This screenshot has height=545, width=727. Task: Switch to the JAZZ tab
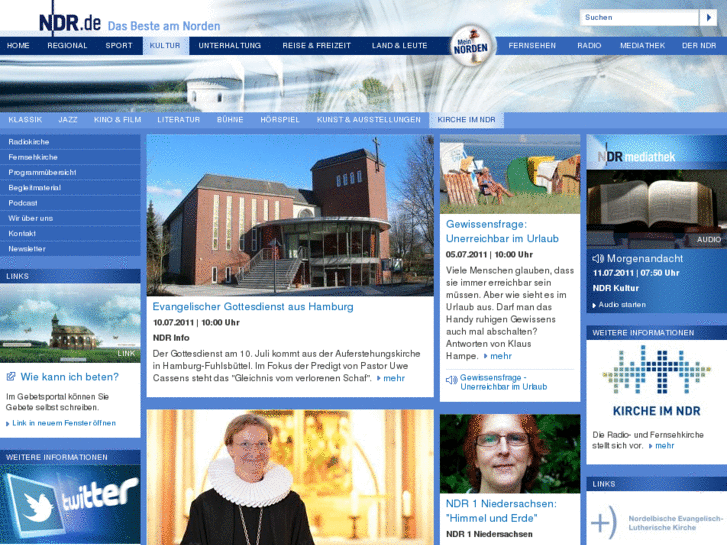tap(68, 120)
